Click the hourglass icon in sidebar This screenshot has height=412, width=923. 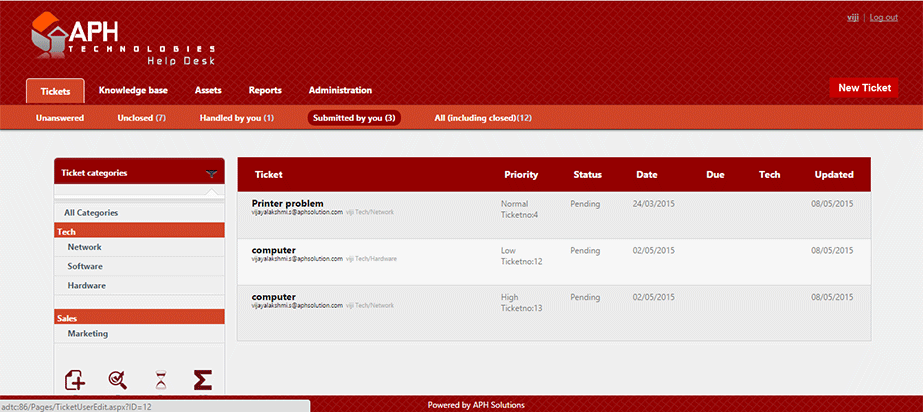(x=160, y=380)
